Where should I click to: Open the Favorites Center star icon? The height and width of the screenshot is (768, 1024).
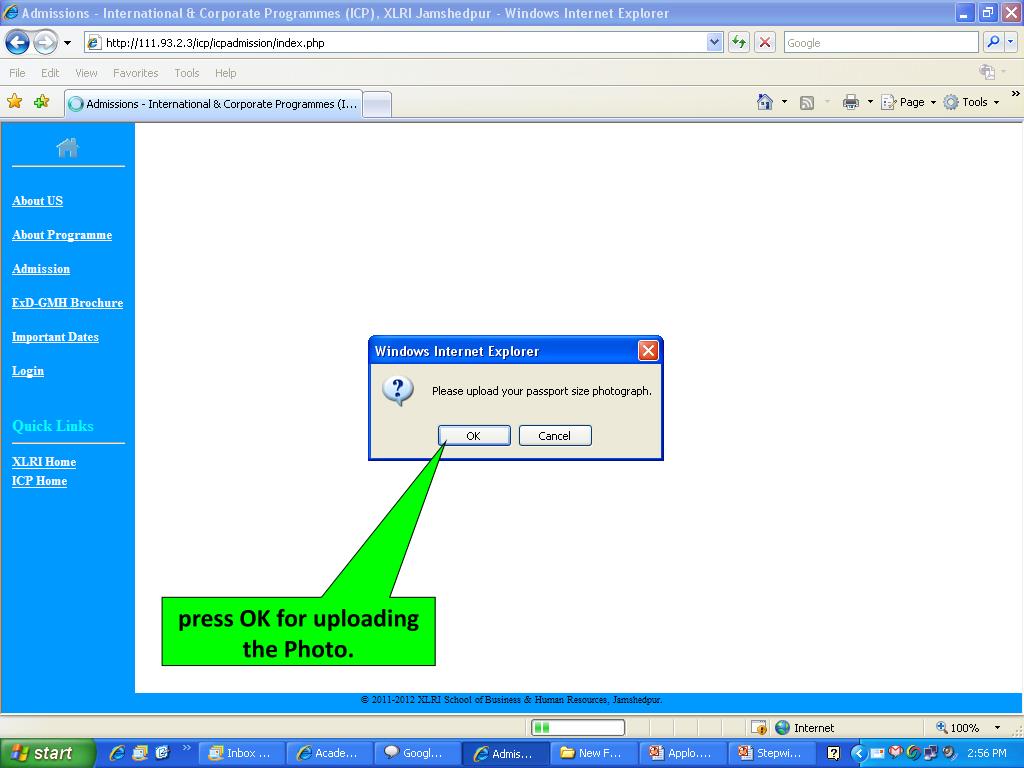[x=14, y=102]
